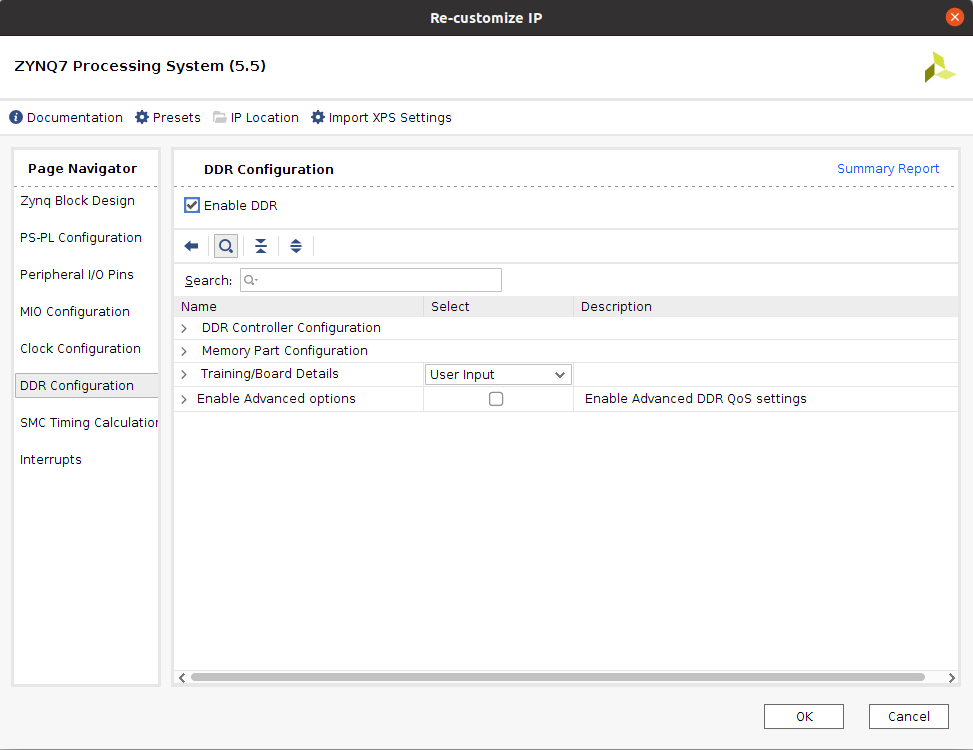Image resolution: width=973 pixels, height=750 pixels.
Task: Click the Cancel button
Action: tap(908, 717)
